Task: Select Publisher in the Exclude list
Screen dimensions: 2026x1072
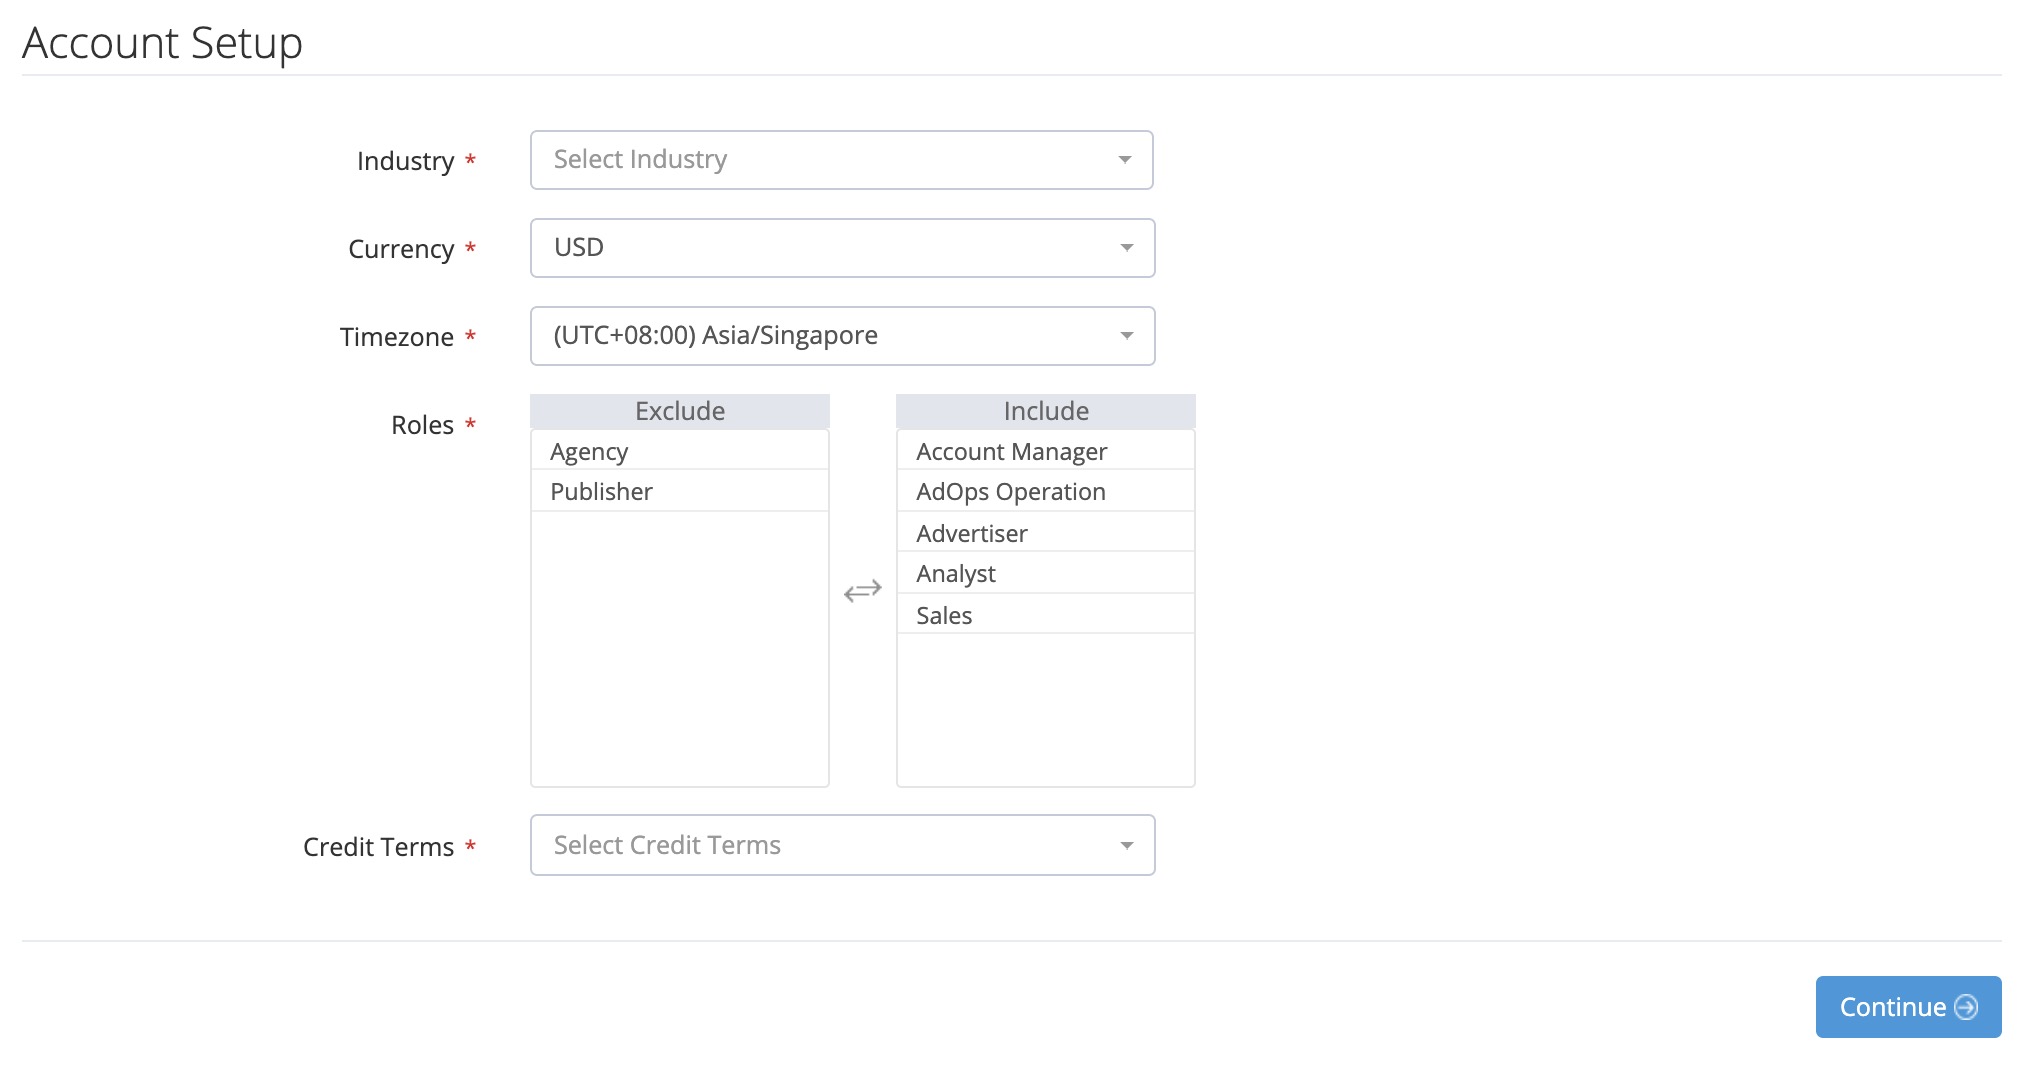Action: [x=680, y=492]
